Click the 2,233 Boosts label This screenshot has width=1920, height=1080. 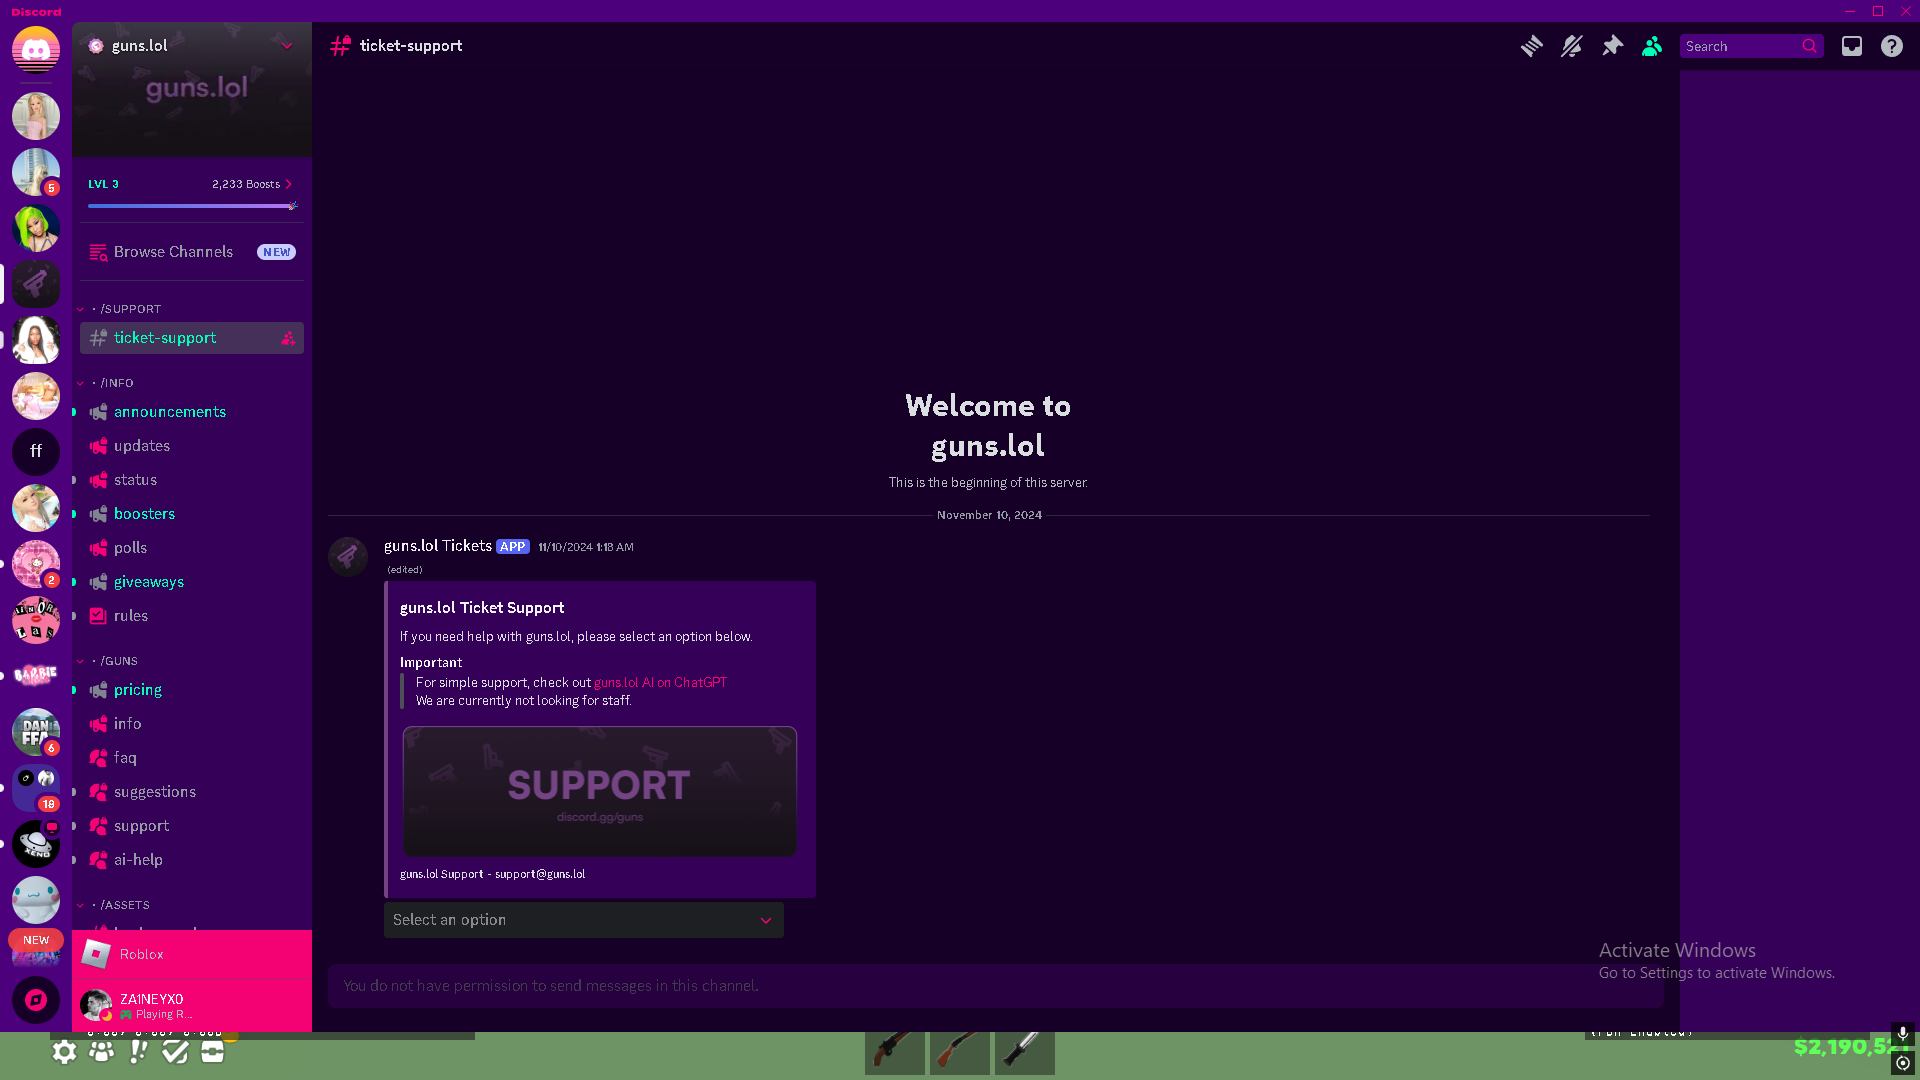click(246, 184)
